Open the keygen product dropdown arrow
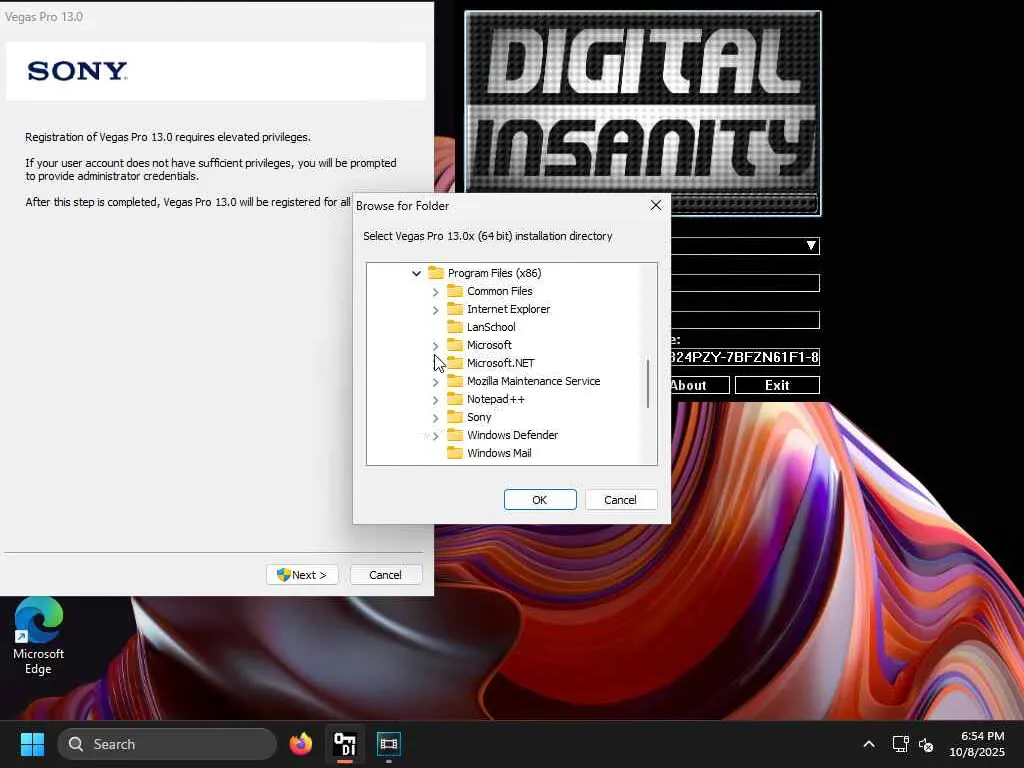1024x768 pixels. (x=810, y=246)
